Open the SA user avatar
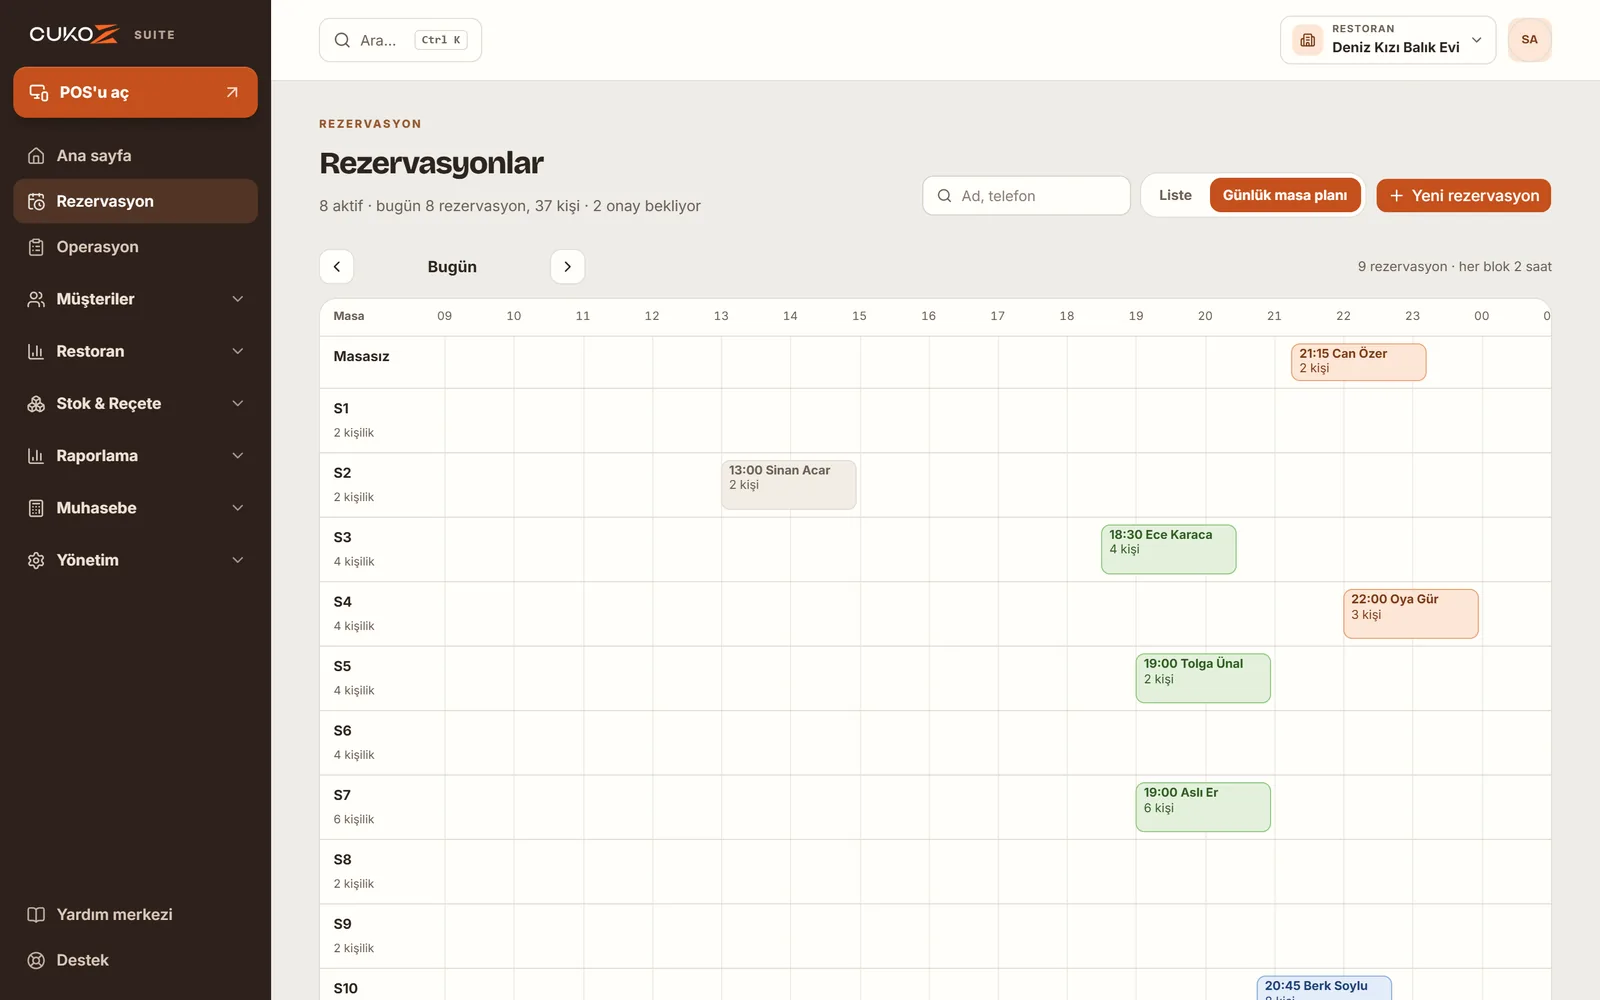Image resolution: width=1600 pixels, height=1000 pixels. click(x=1529, y=40)
